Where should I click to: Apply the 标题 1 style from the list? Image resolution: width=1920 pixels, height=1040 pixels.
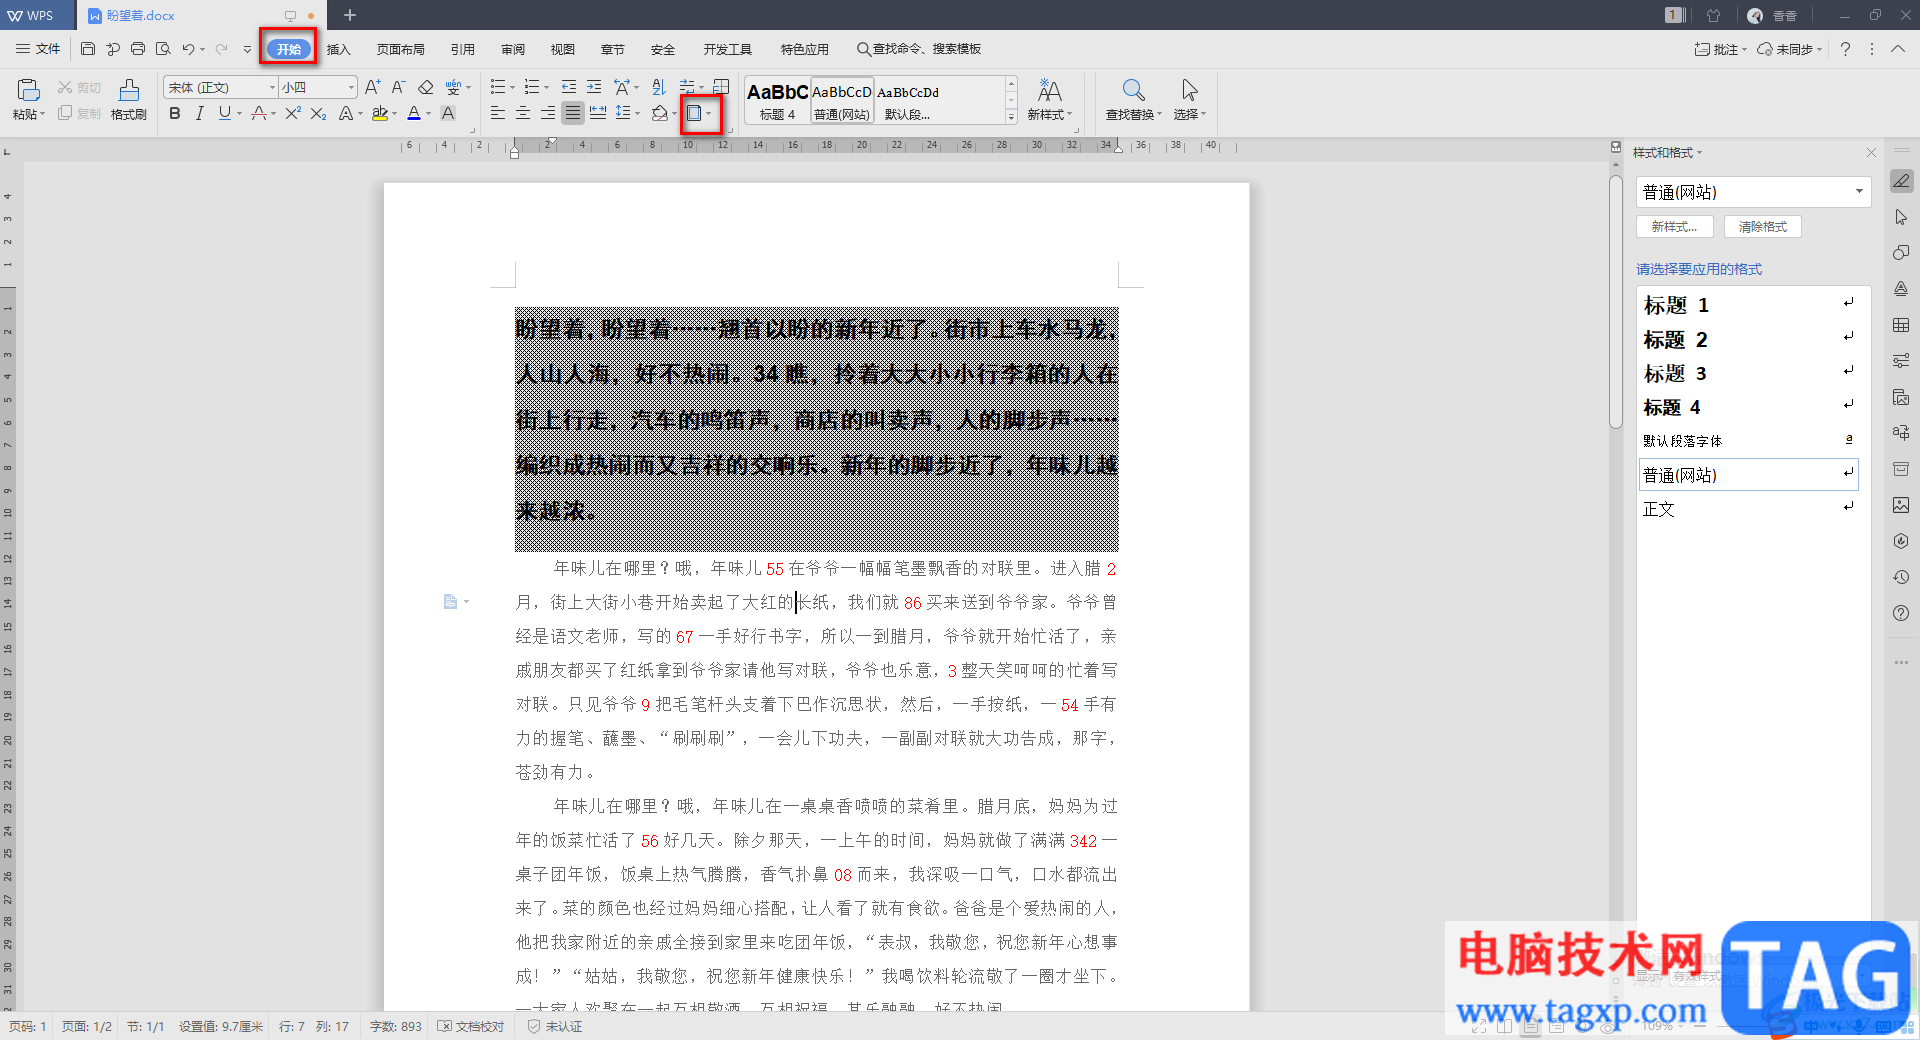[1748, 305]
